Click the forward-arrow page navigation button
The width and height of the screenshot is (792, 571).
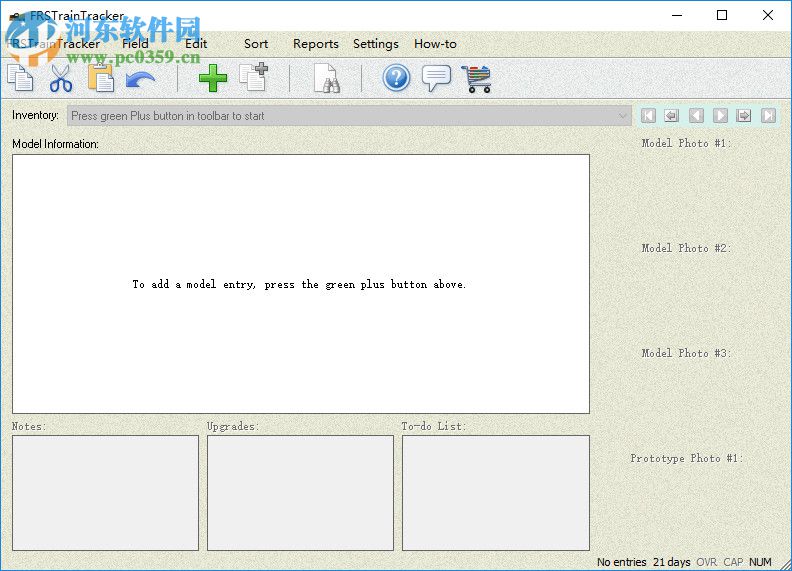[x=744, y=116]
